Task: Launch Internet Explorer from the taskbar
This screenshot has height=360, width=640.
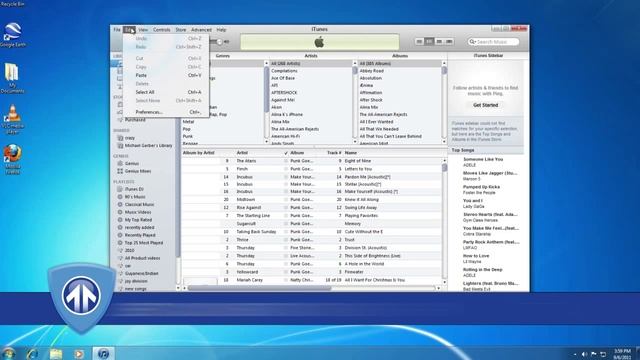Action: (32, 353)
